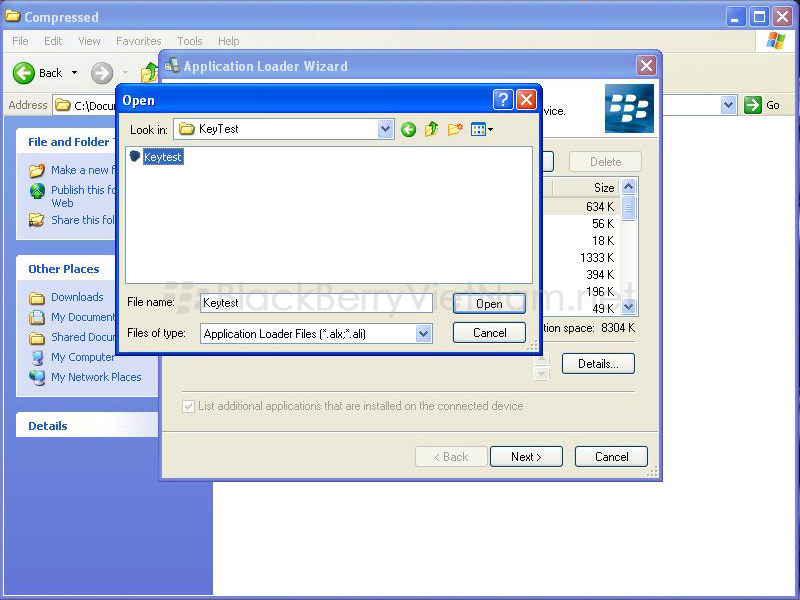Screen dimensions: 800x600
Task: Click Cancel in Application Loader Wizard
Action: (x=611, y=457)
